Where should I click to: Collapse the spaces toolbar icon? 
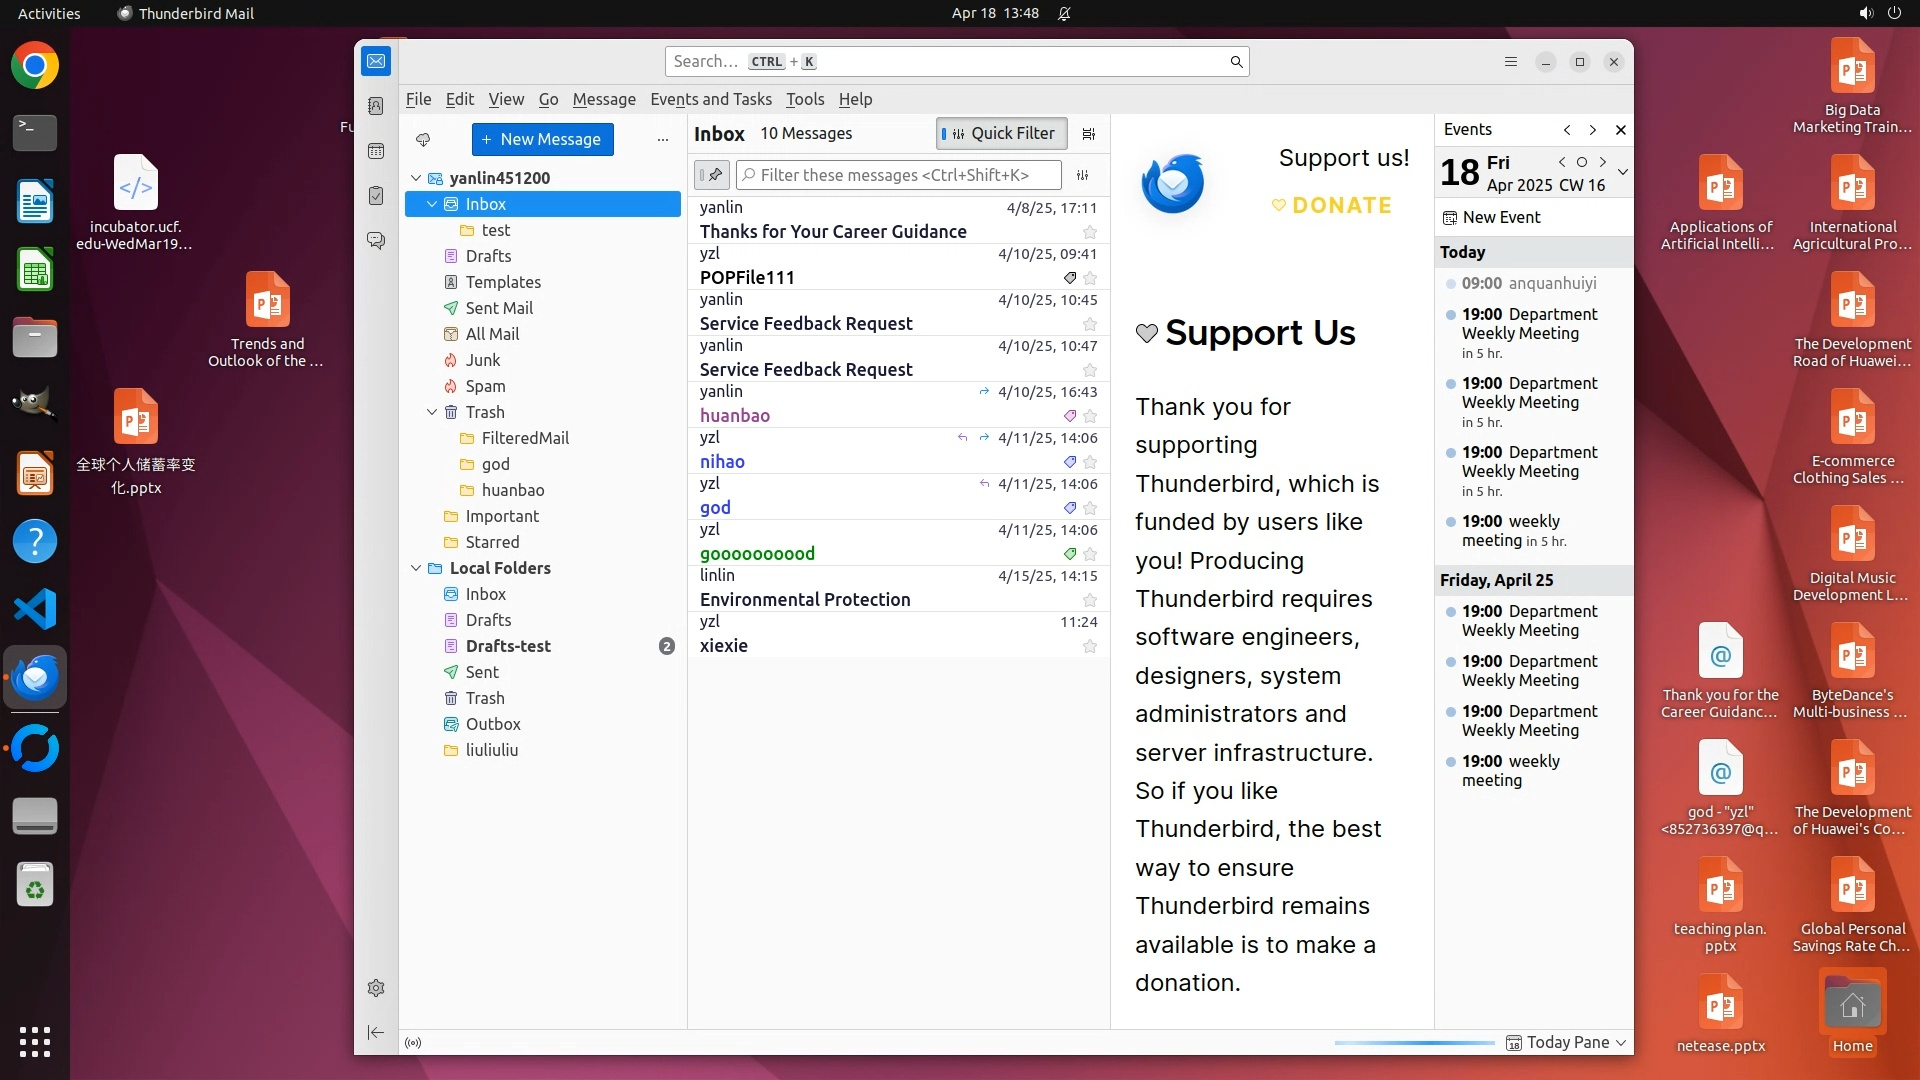click(376, 1032)
